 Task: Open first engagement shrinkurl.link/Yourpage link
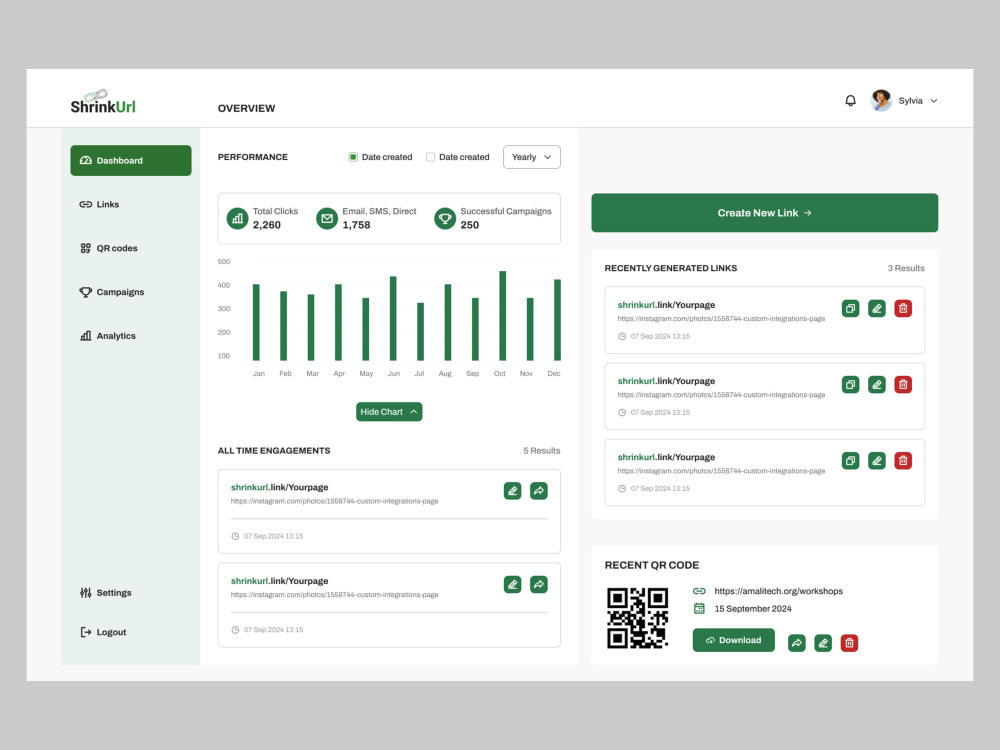coord(279,487)
